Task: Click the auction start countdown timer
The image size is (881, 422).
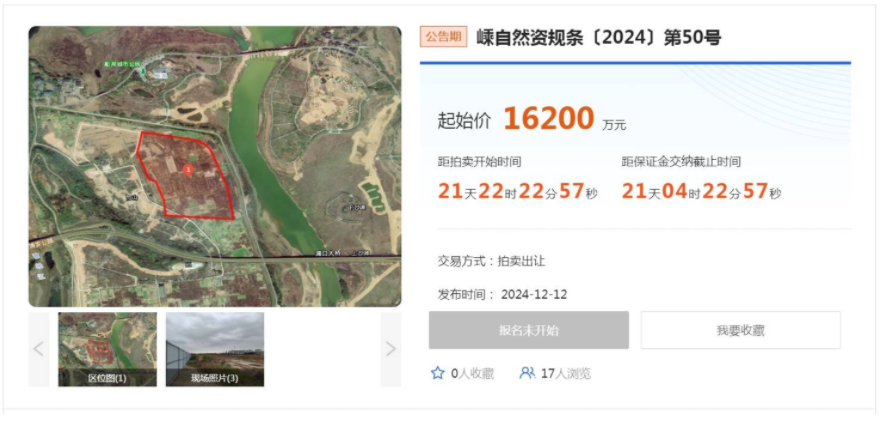Action: click(x=518, y=192)
